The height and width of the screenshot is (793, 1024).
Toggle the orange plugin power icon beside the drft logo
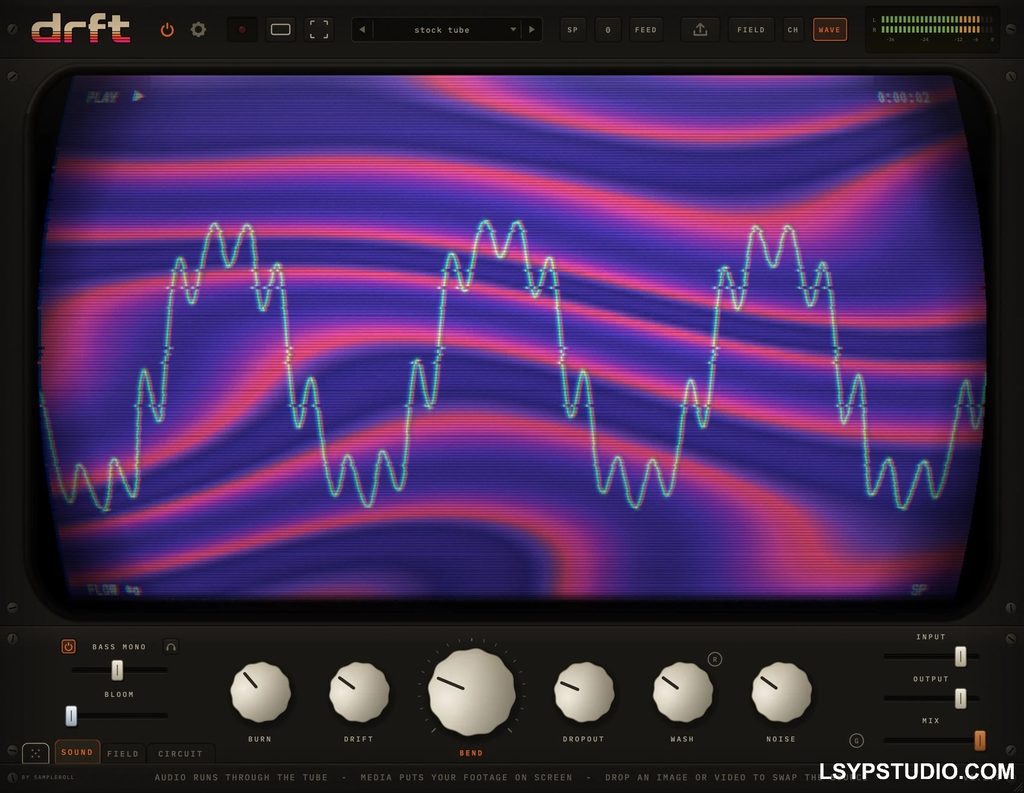tap(167, 30)
